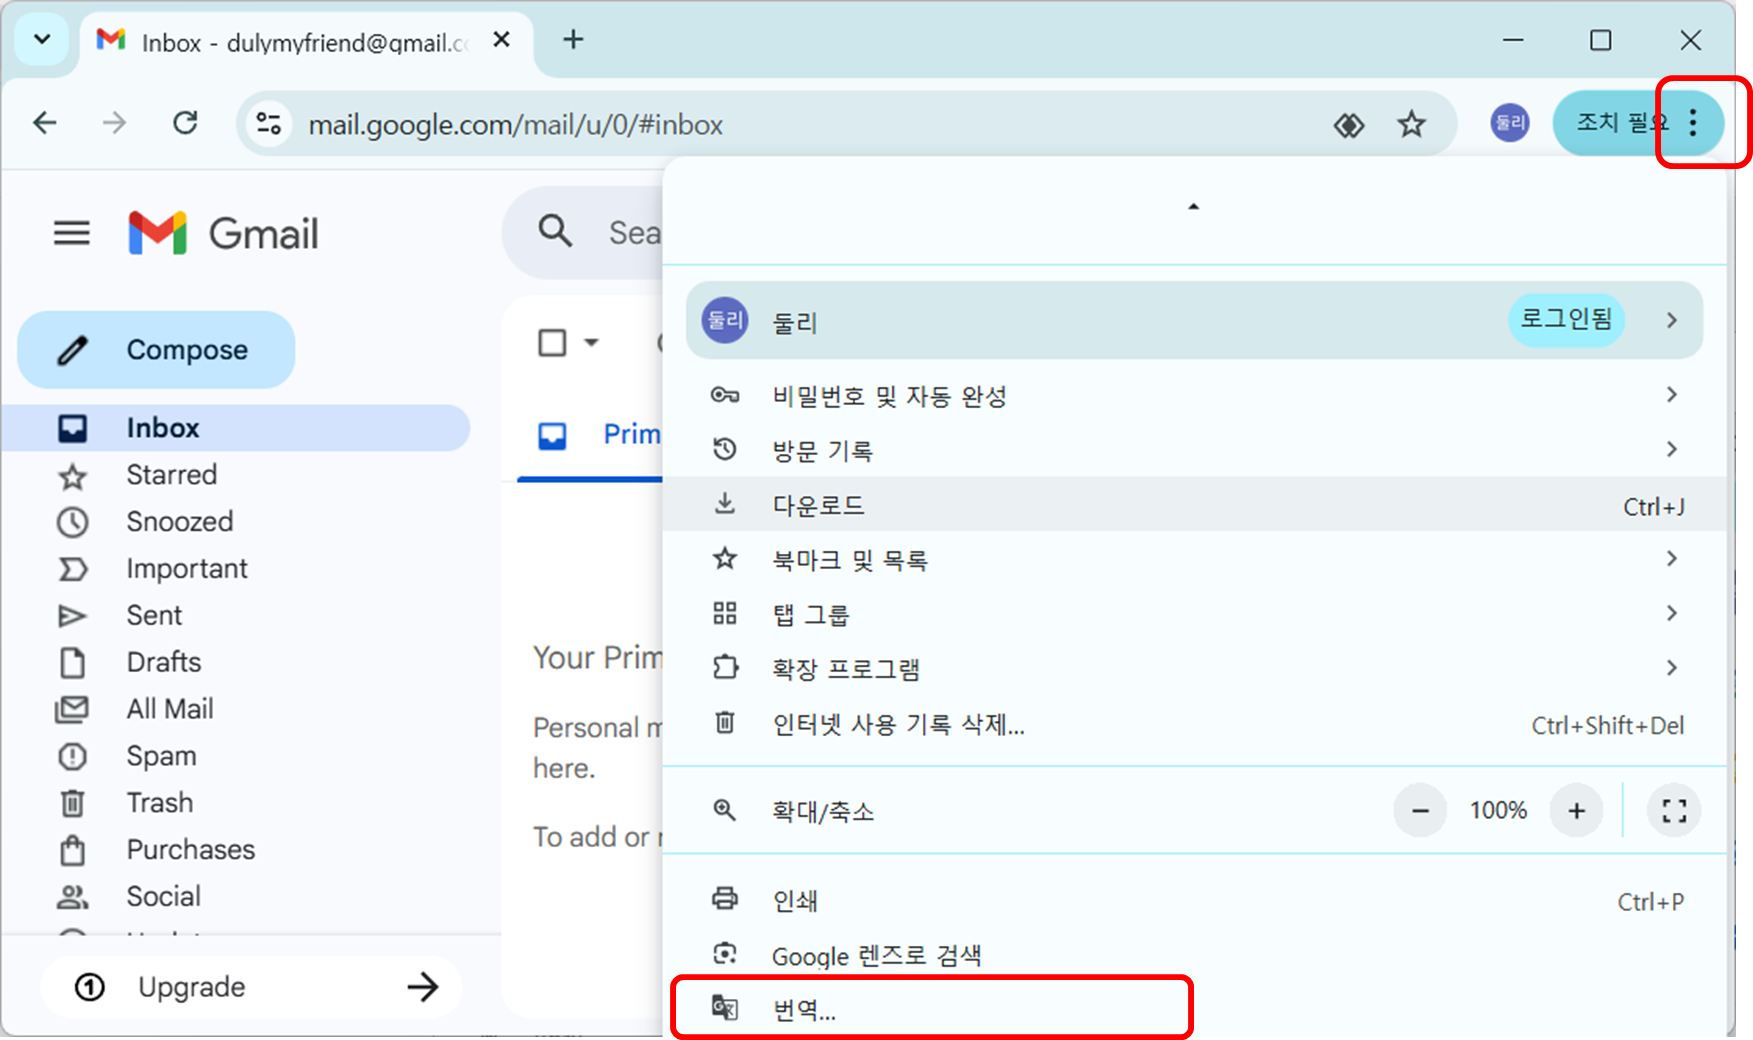
Task: Open the Important folder
Action: (x=236, y=569)
